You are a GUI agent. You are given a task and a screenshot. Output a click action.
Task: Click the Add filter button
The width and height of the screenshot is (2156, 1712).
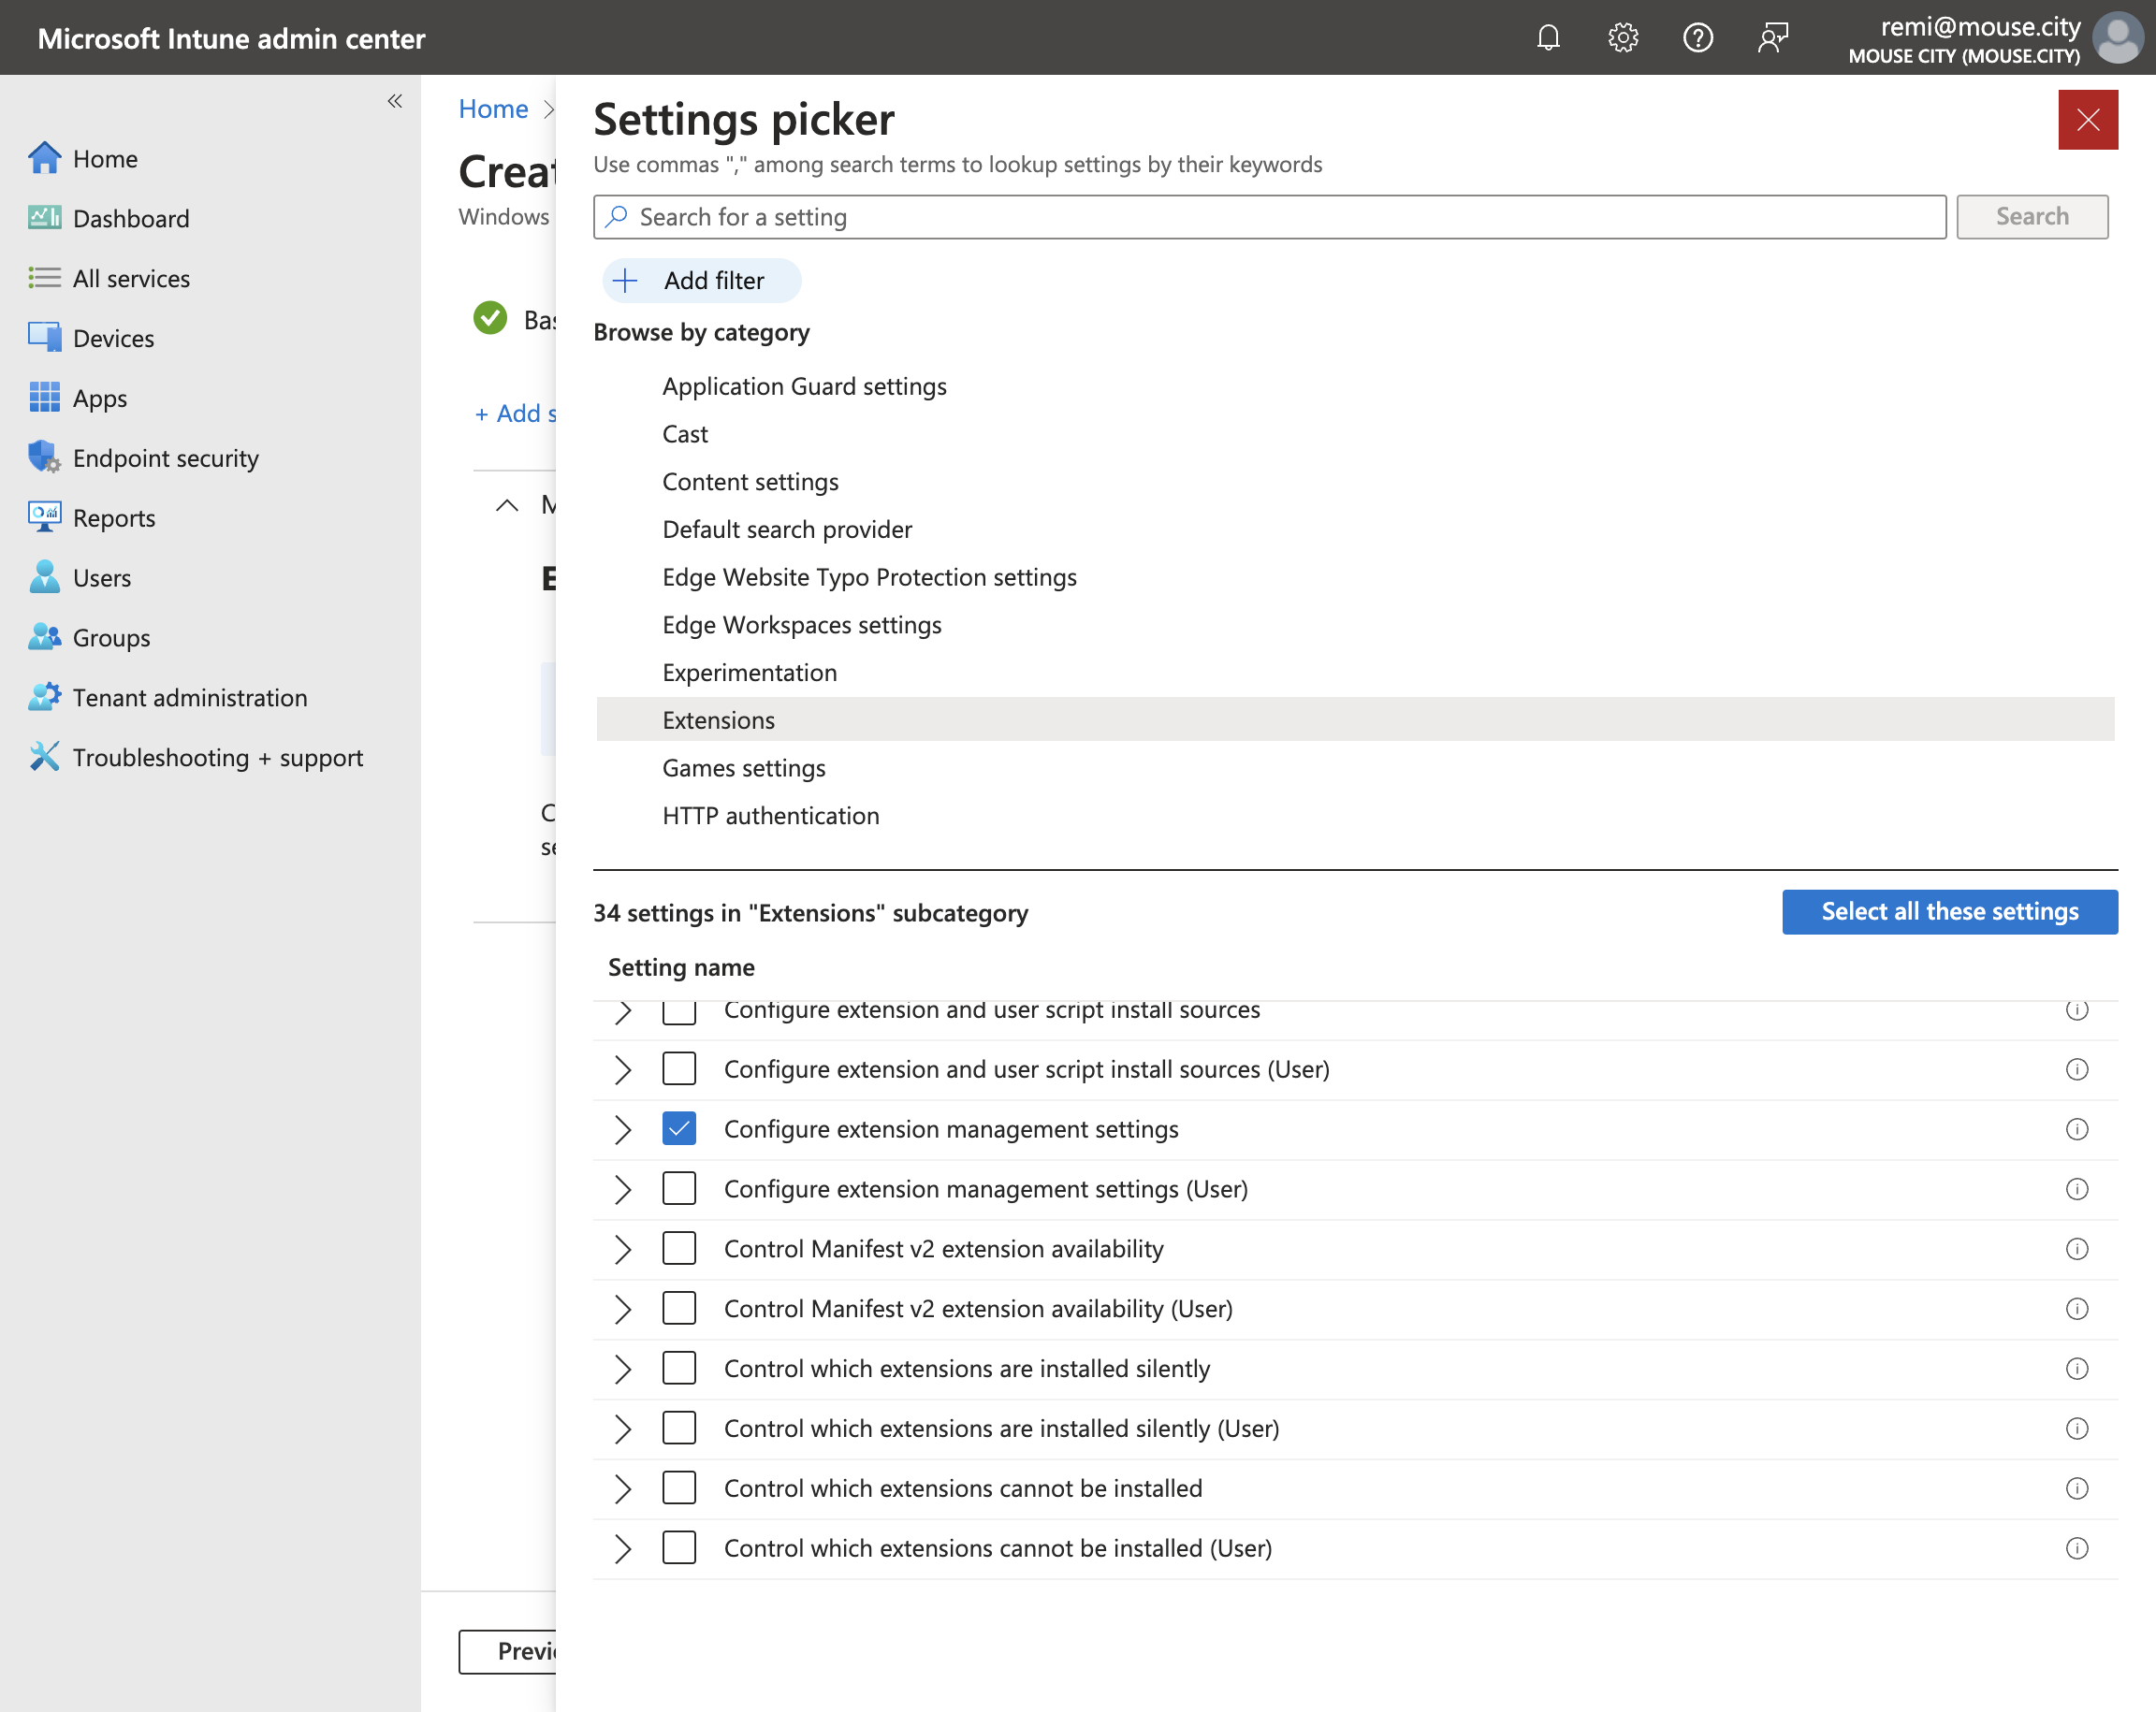[x=701, y=281]
